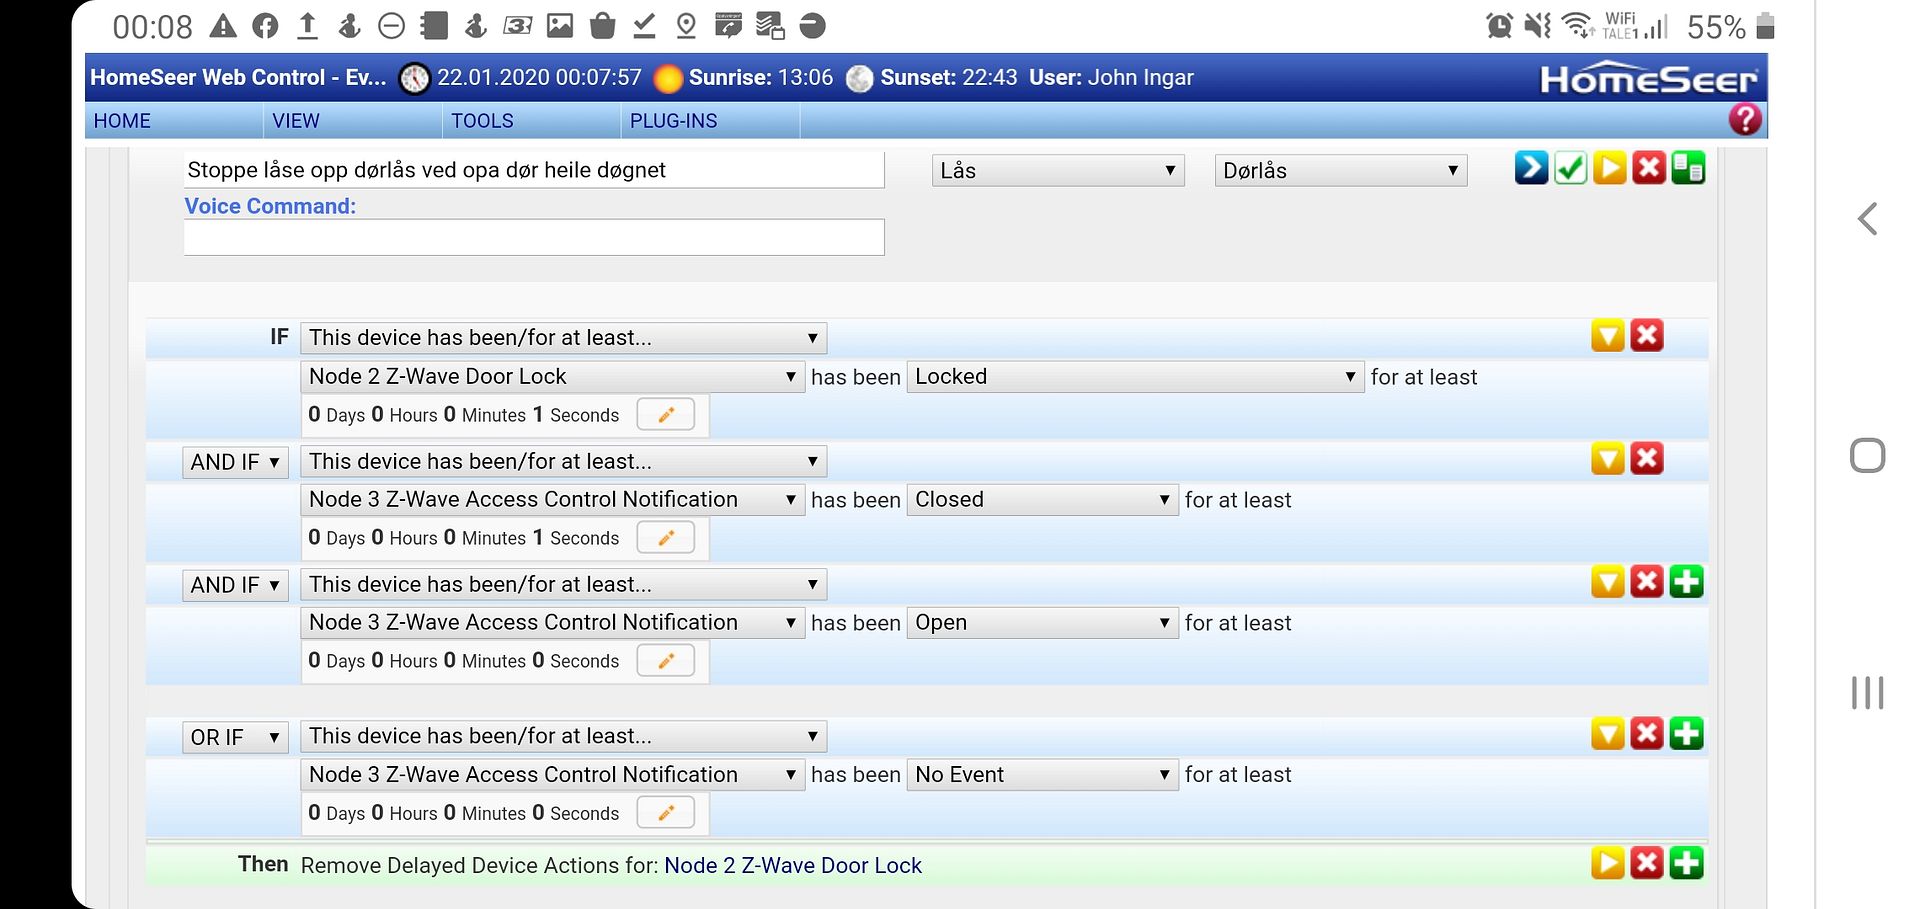This screenshot has width=1920, height=909.
Task: Select the event name text field
Action: click(x=533, y=170)
